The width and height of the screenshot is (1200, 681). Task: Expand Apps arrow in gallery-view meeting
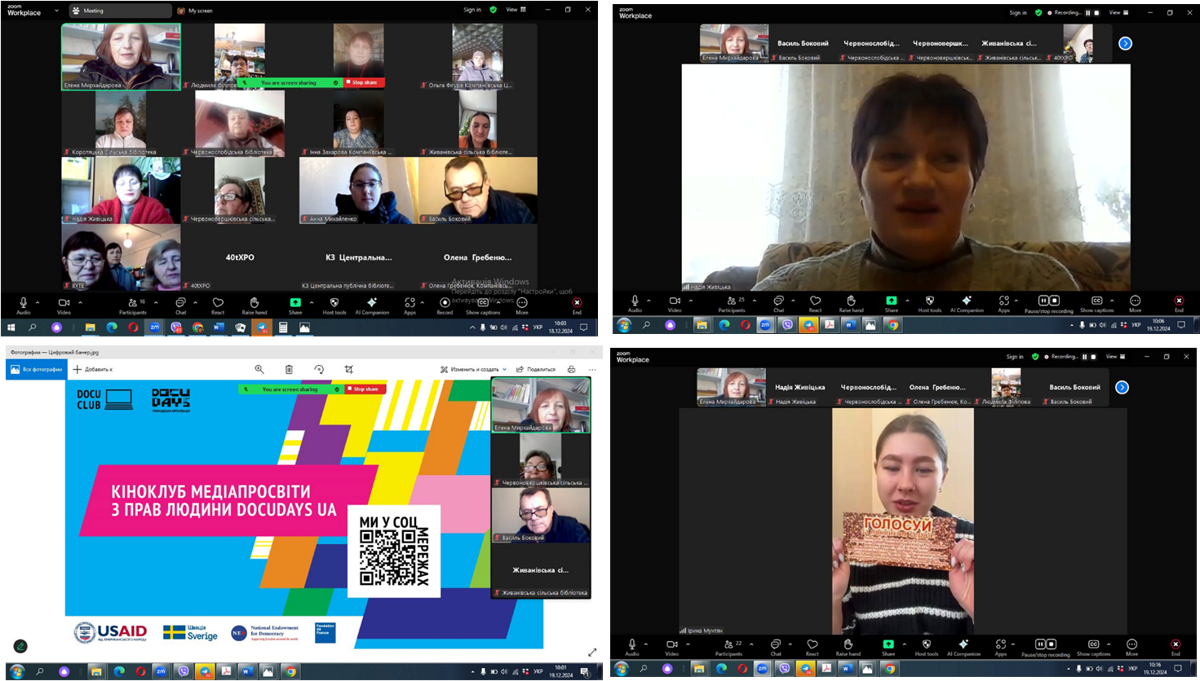tap(424, 302)
